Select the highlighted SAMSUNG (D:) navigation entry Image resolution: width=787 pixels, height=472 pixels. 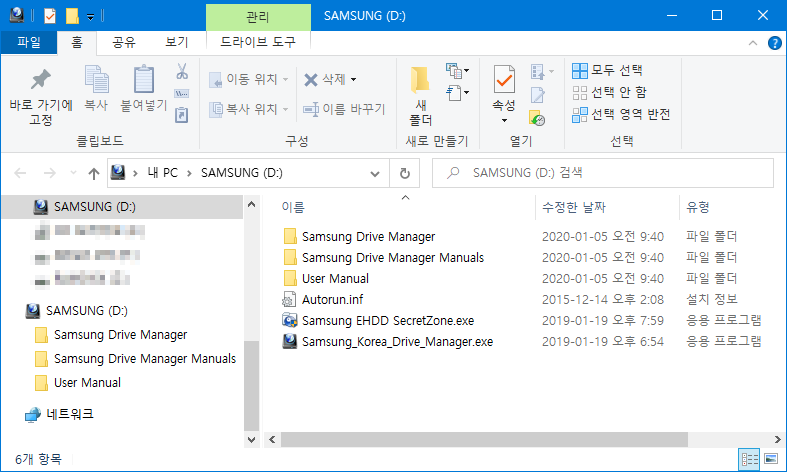122,207
